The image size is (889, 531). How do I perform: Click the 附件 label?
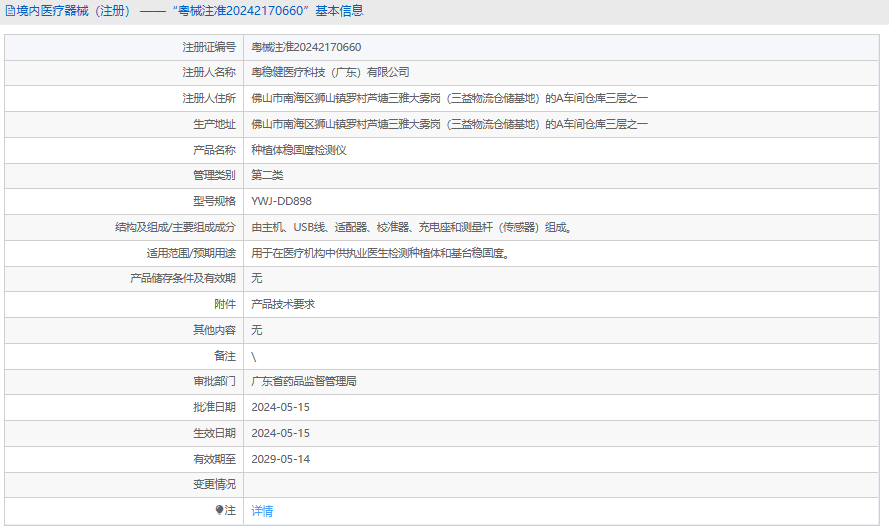coord(225,304)
